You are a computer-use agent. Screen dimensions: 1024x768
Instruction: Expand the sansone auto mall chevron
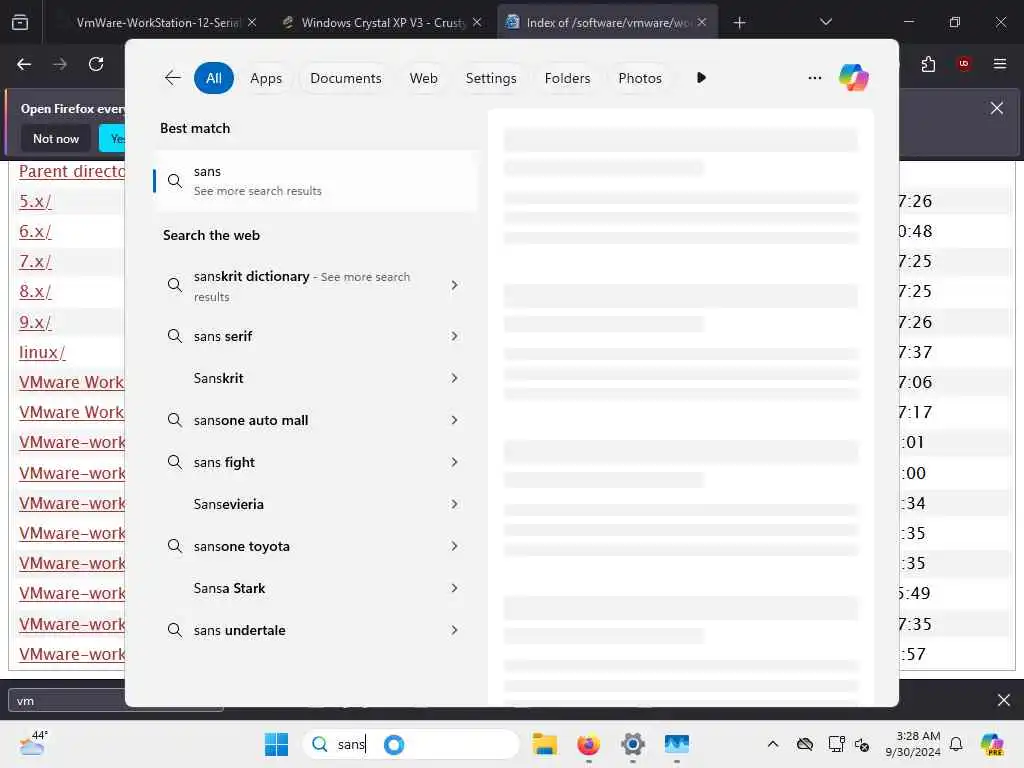click(x=455, y=420)
